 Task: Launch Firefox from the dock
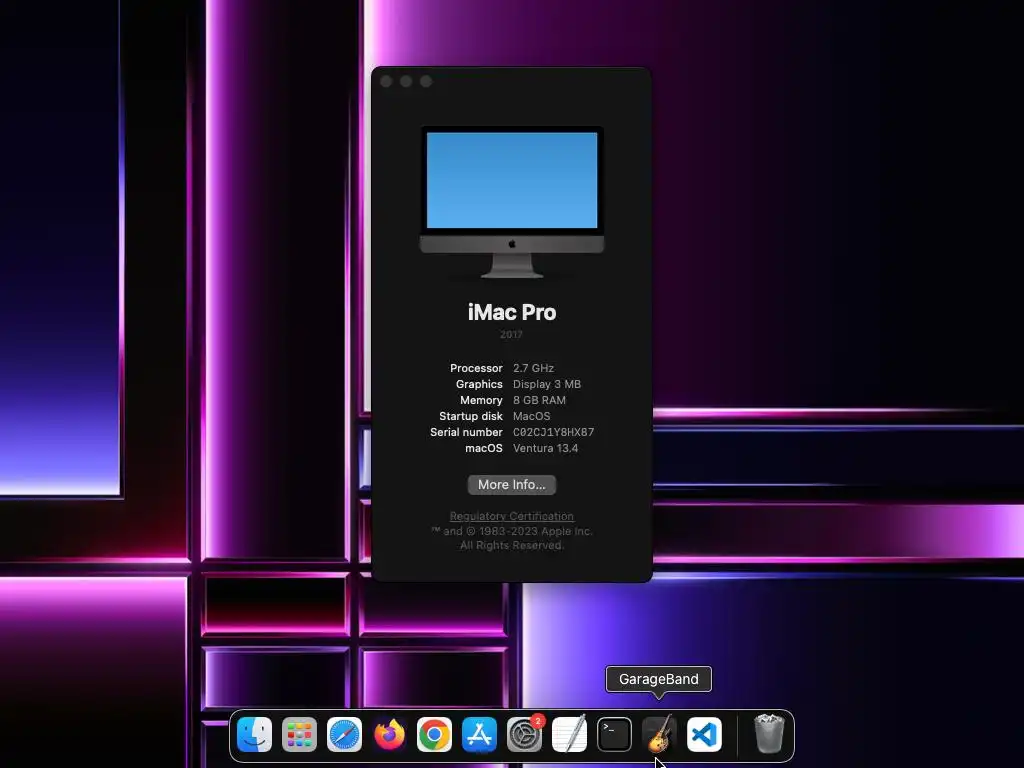tap(389, 734)
